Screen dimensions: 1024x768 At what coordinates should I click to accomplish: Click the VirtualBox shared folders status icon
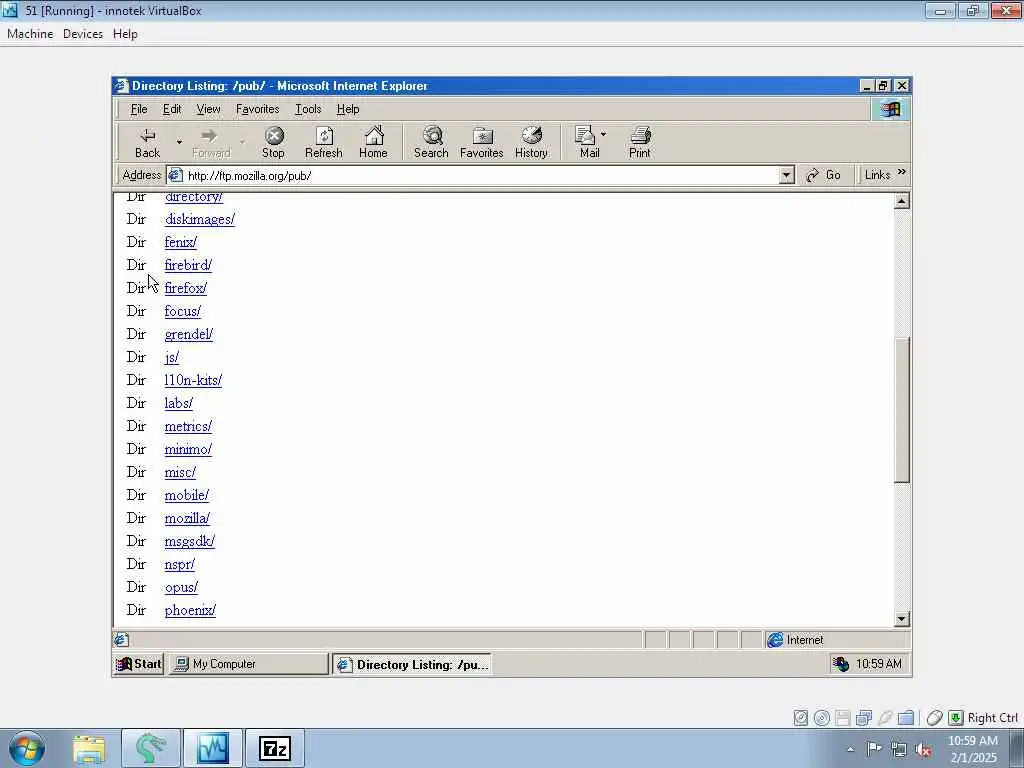click(x=906, y=718)
